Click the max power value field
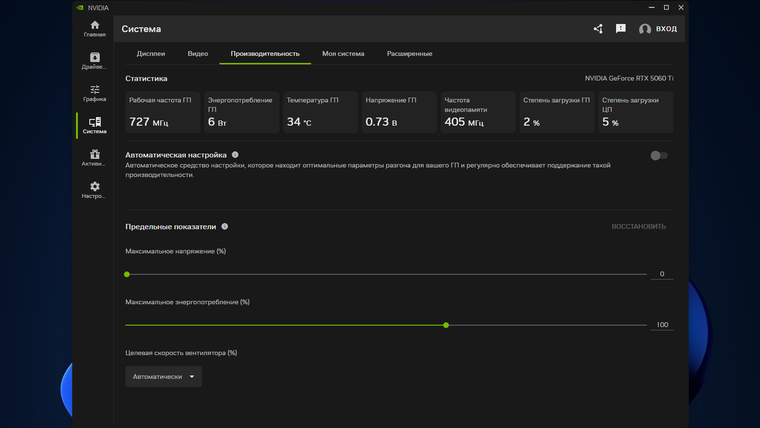The image size is (760, 428). click(x=662, y=325)
